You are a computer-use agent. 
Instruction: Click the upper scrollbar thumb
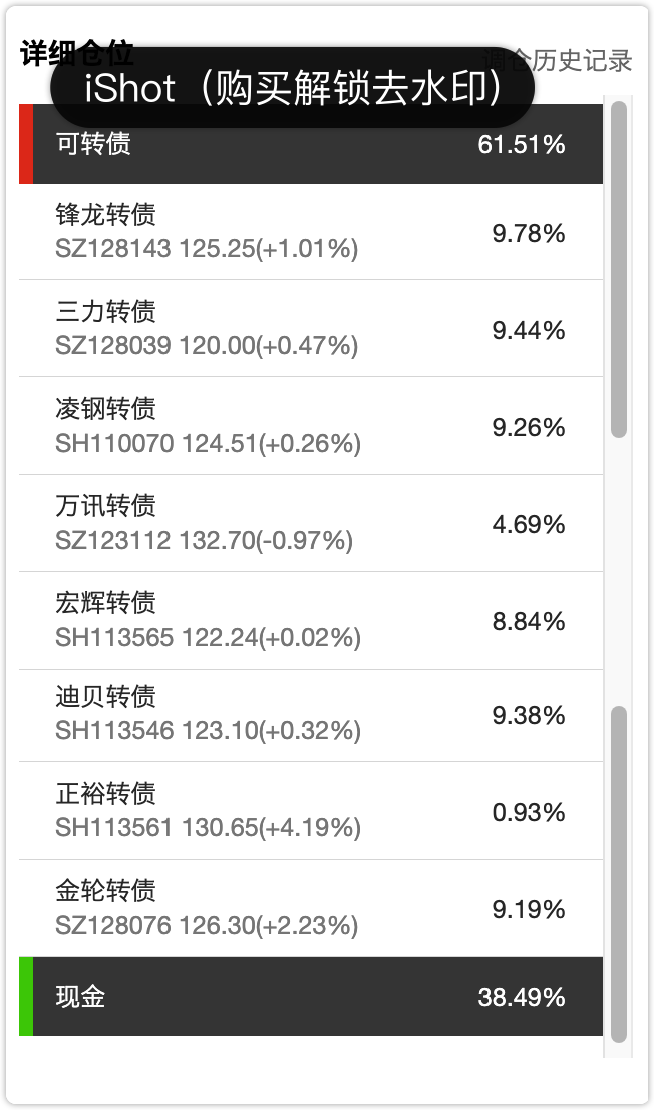619,268
